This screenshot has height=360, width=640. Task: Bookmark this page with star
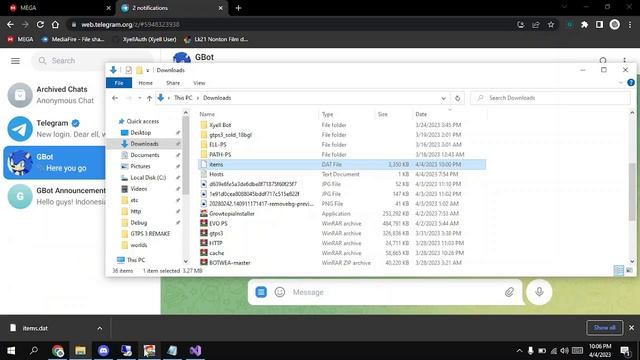coord(551,24)
